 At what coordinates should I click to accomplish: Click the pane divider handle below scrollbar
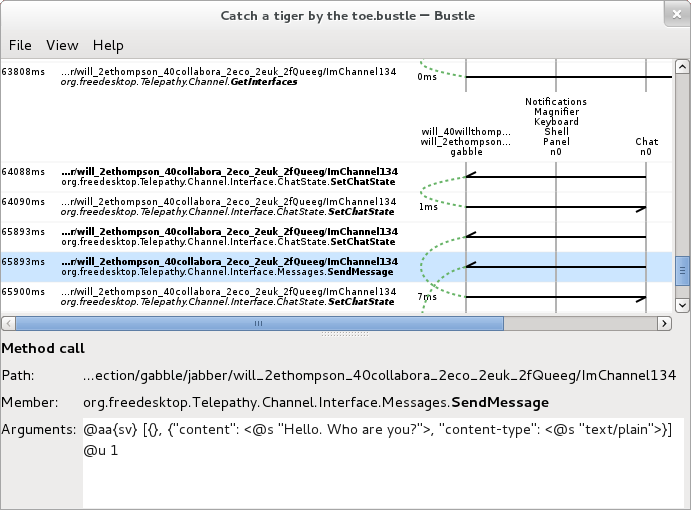coord(345,334)
